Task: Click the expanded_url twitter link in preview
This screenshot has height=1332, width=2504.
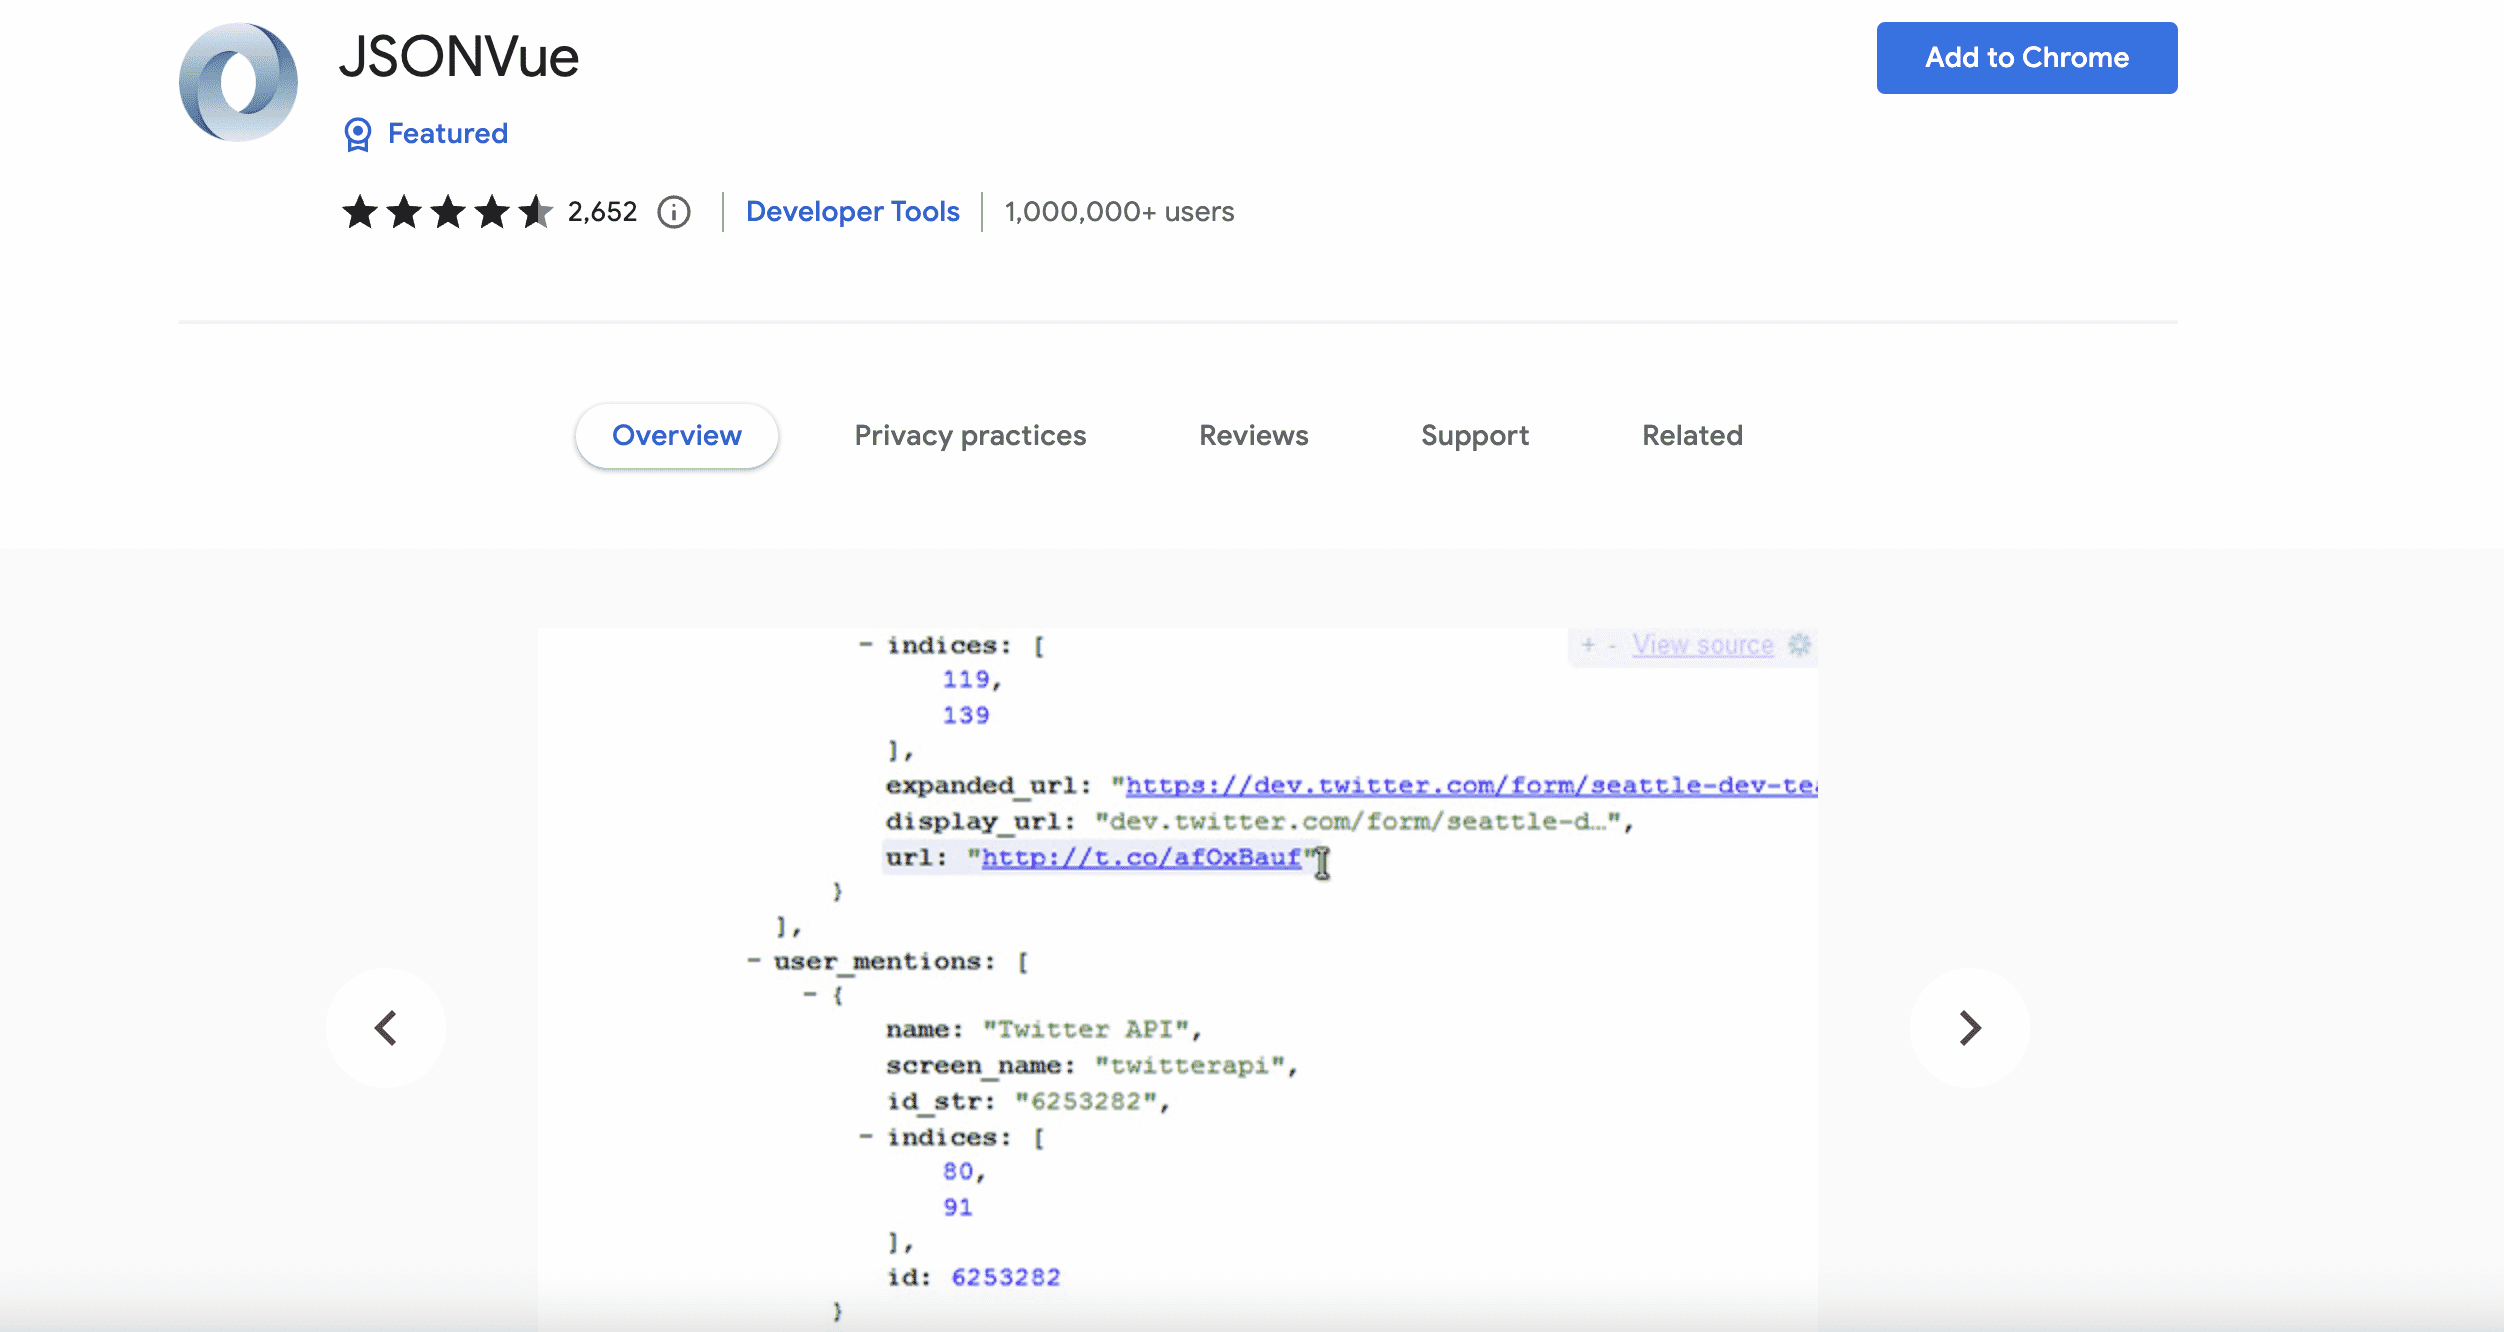Action: coord(1471,786)
